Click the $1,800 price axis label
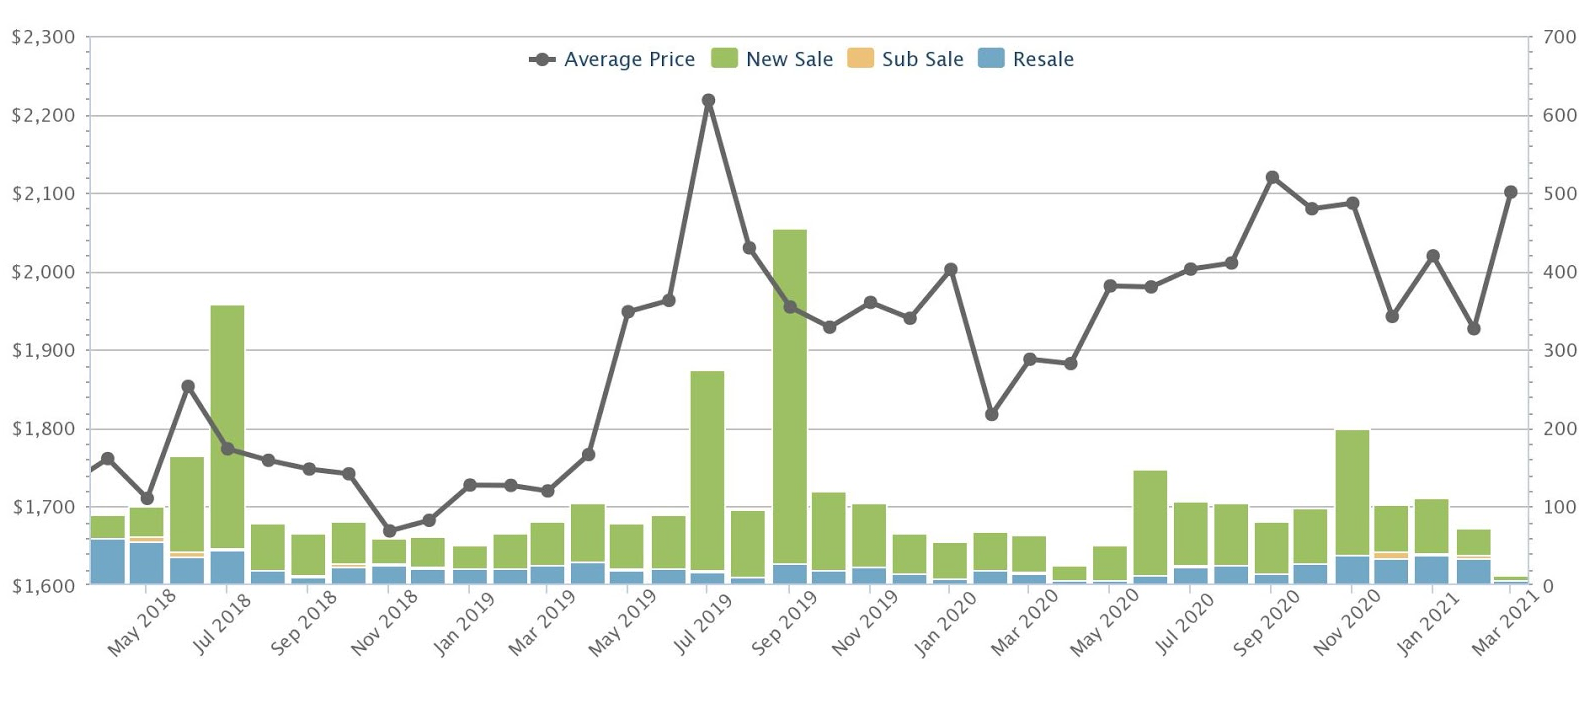1593x706 pixels. click(x=43, y=429)
